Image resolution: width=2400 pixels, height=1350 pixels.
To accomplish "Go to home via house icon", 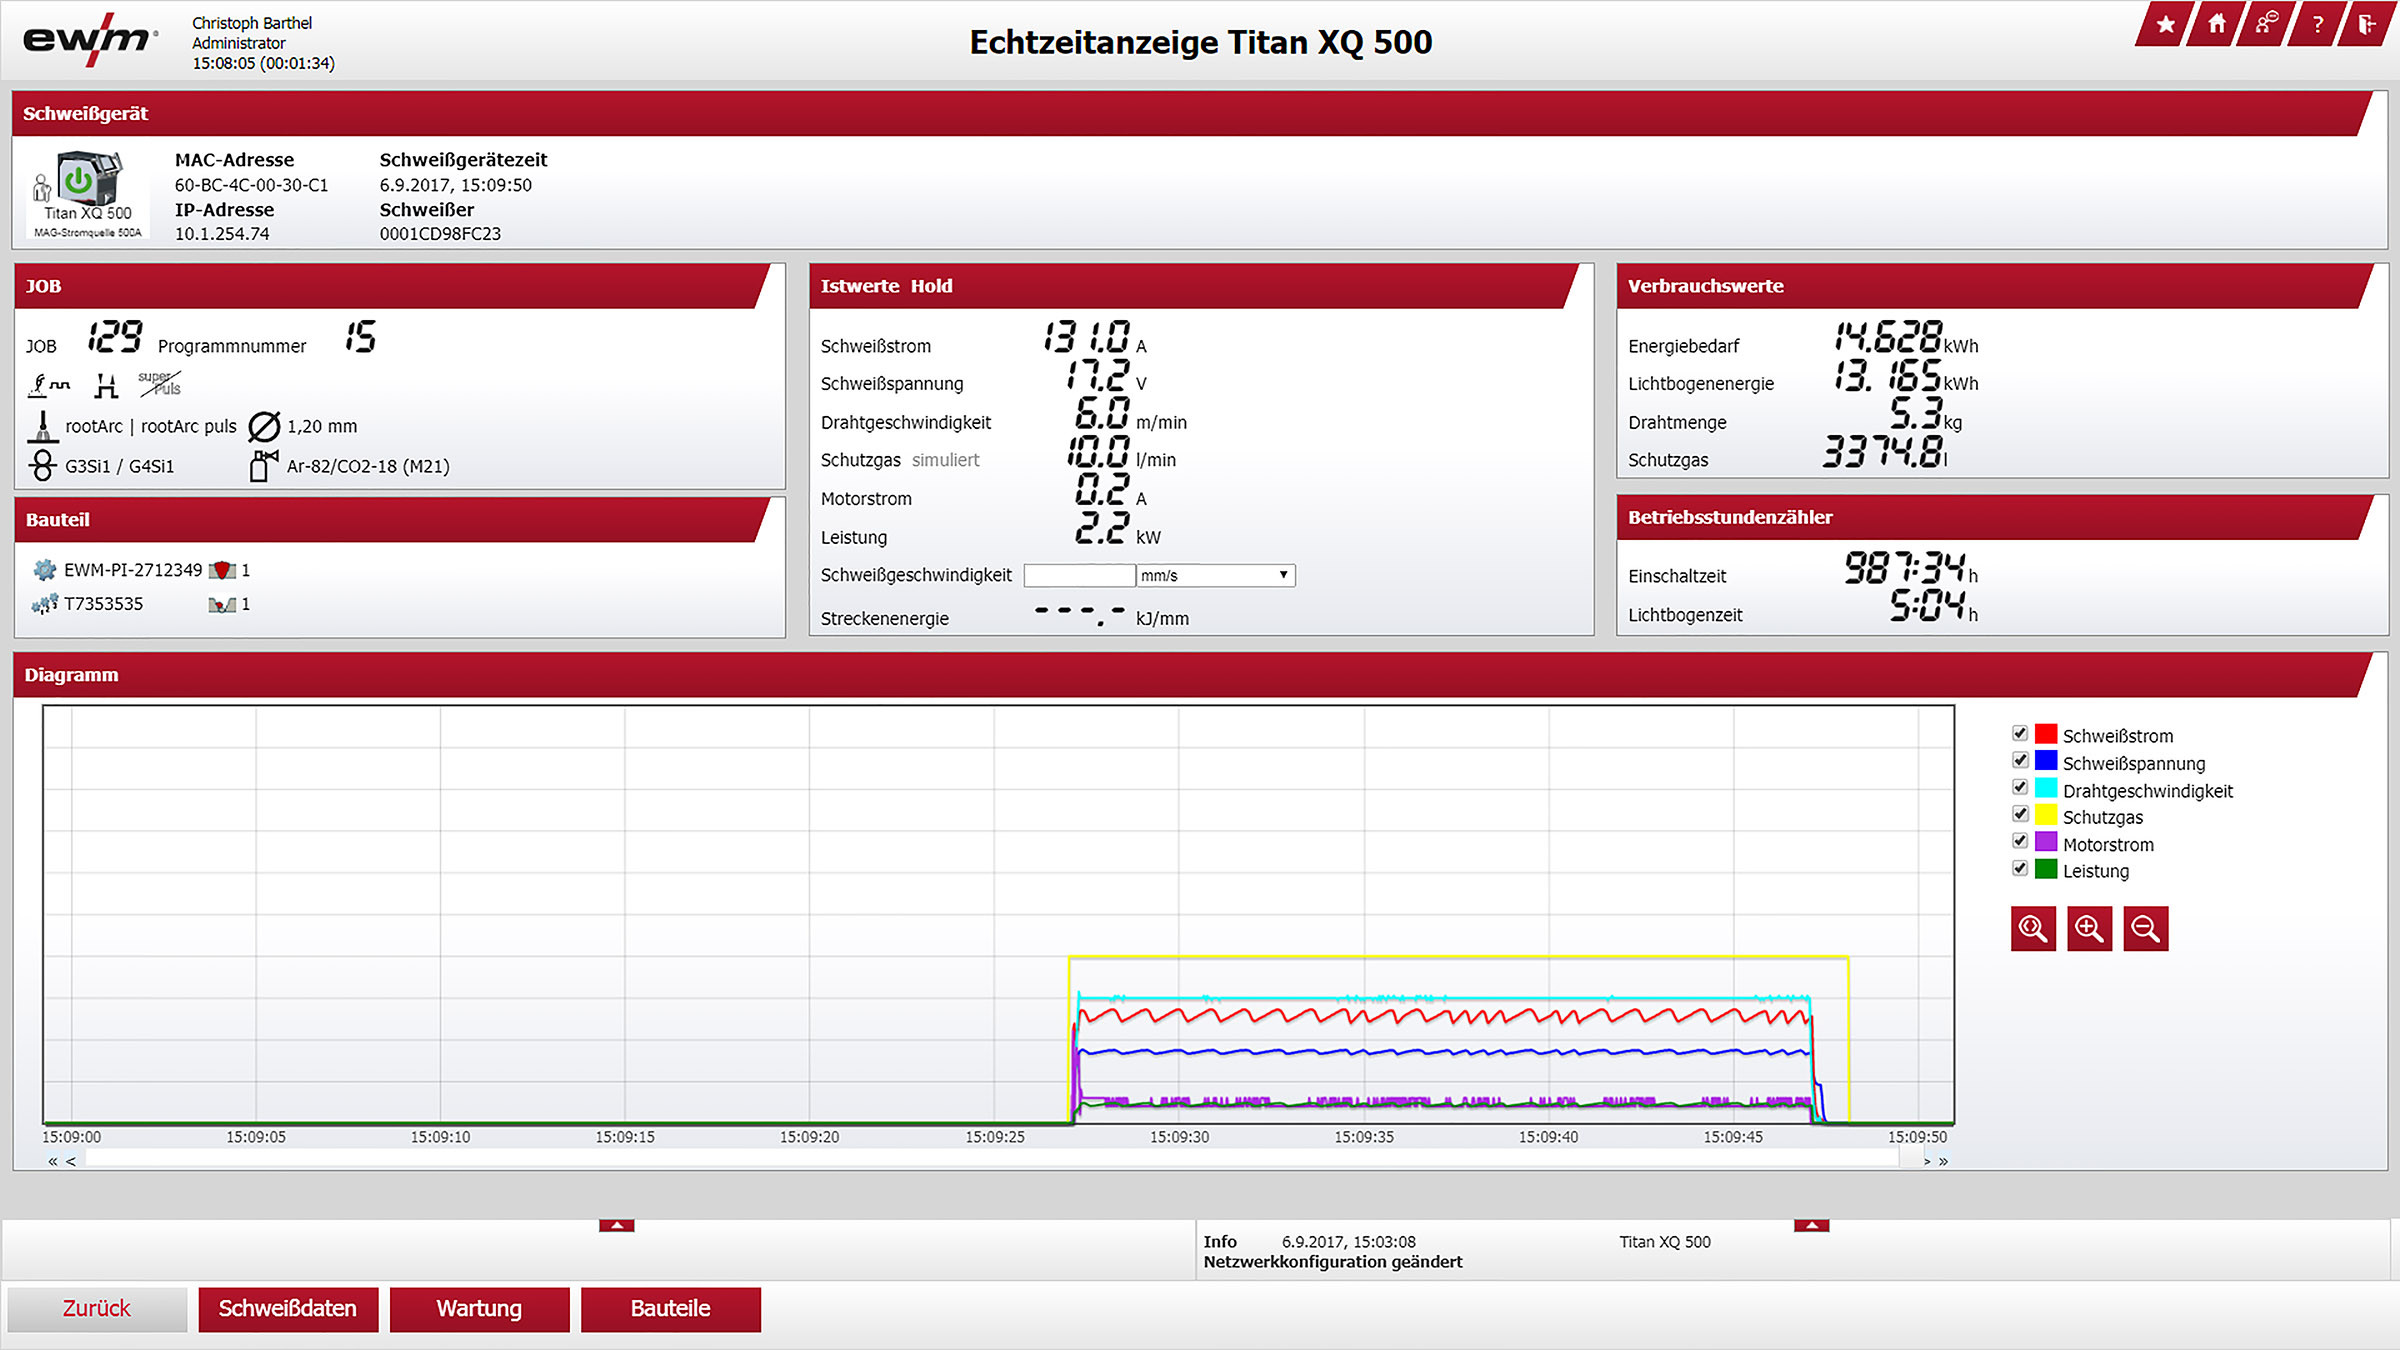I will coord(2216,25).
